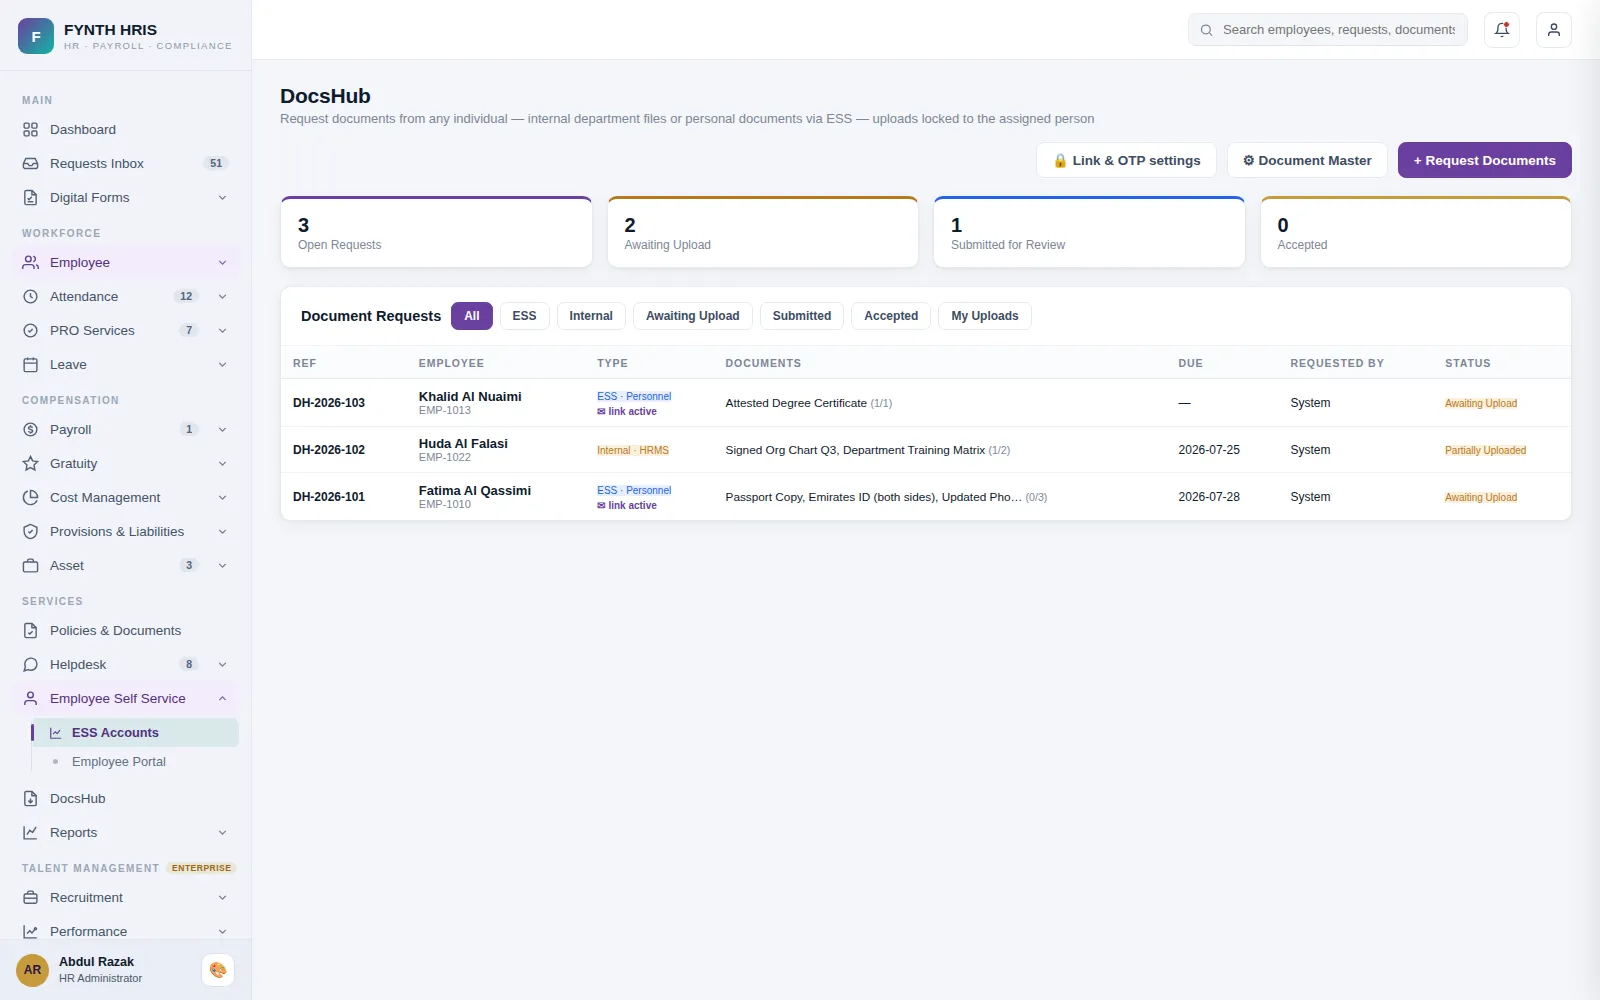Show Accepted document requests tab
Image resolution: width=1600 pixels, height=1000 pixels.
(891, 316)
